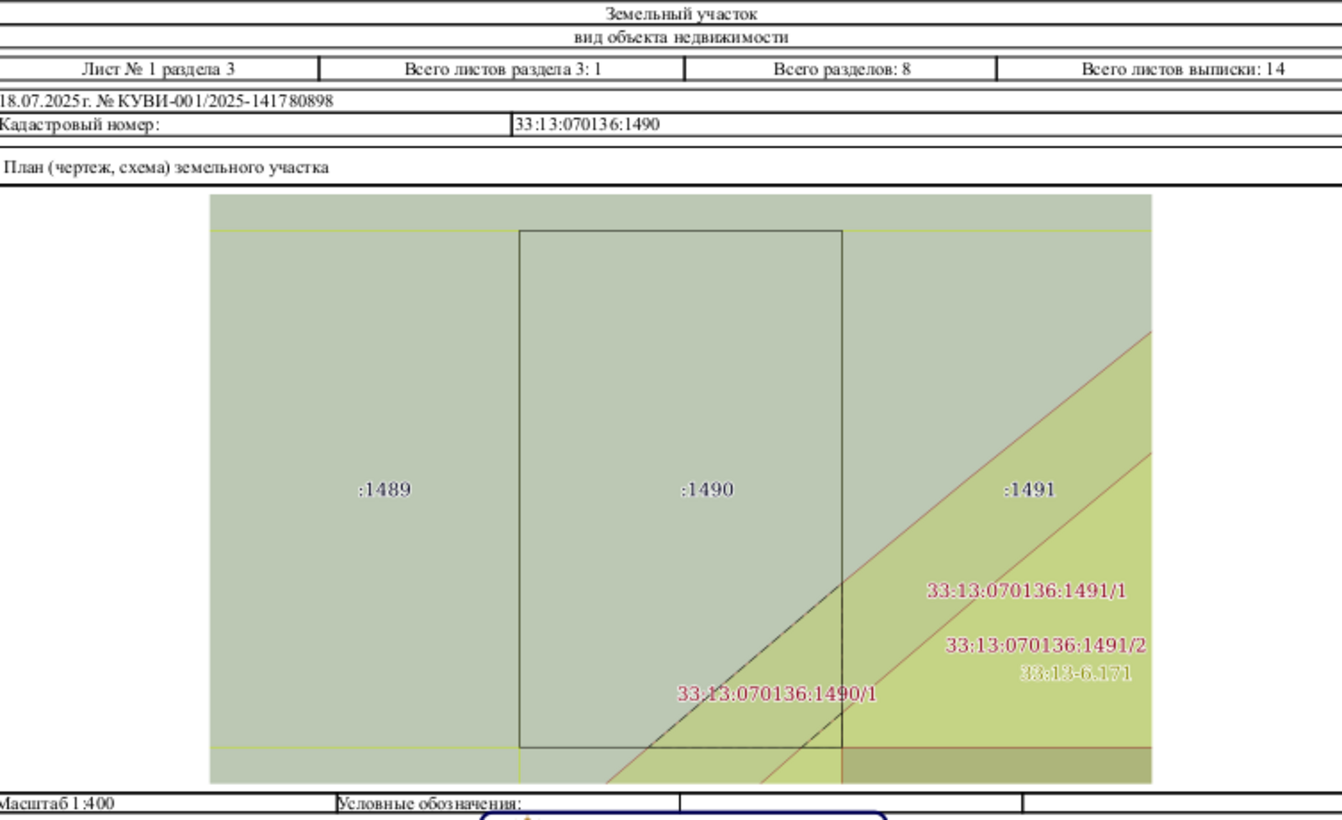Select the 'Кадастровый номер:' label
The image size is (1342, 820).
(x=80, y=125)
